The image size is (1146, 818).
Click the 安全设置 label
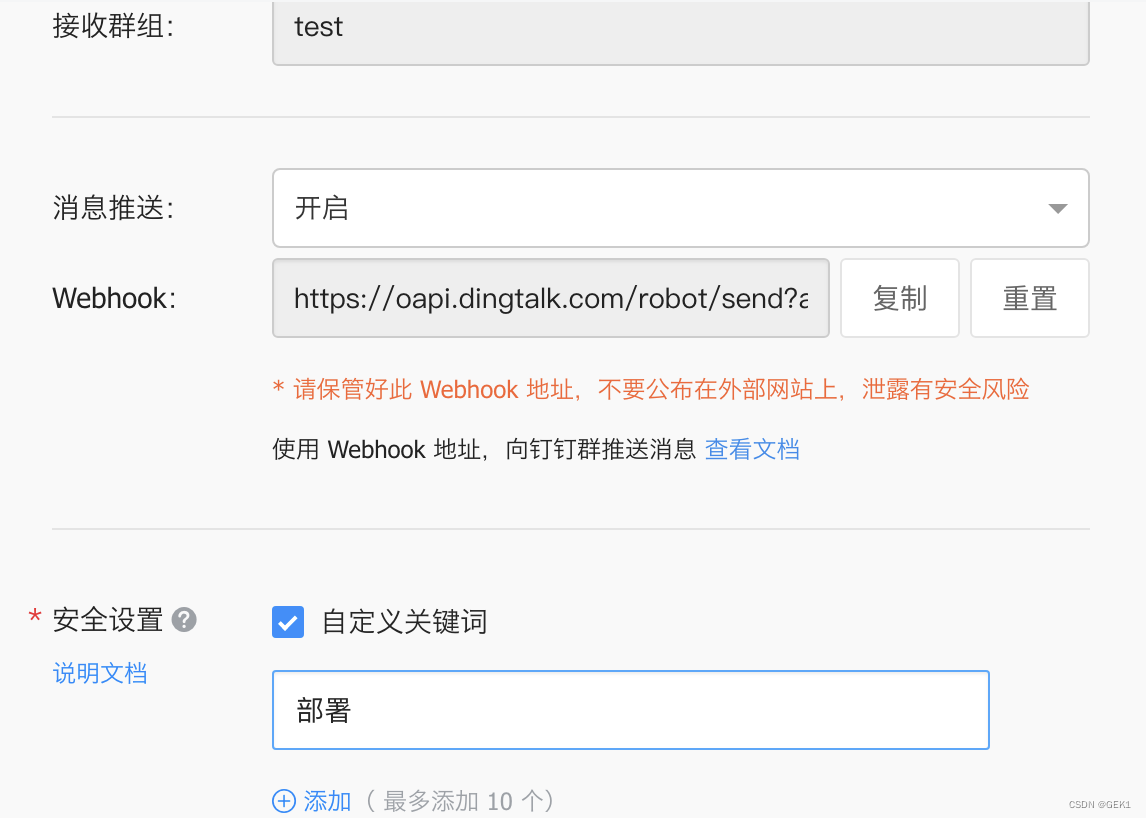107,620
